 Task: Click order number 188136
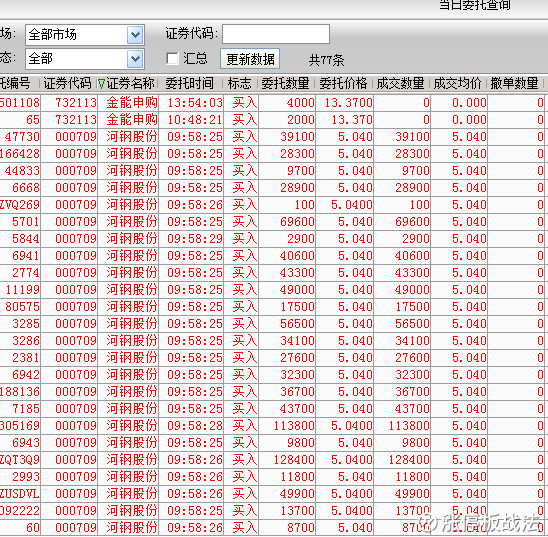click(20, 392)
